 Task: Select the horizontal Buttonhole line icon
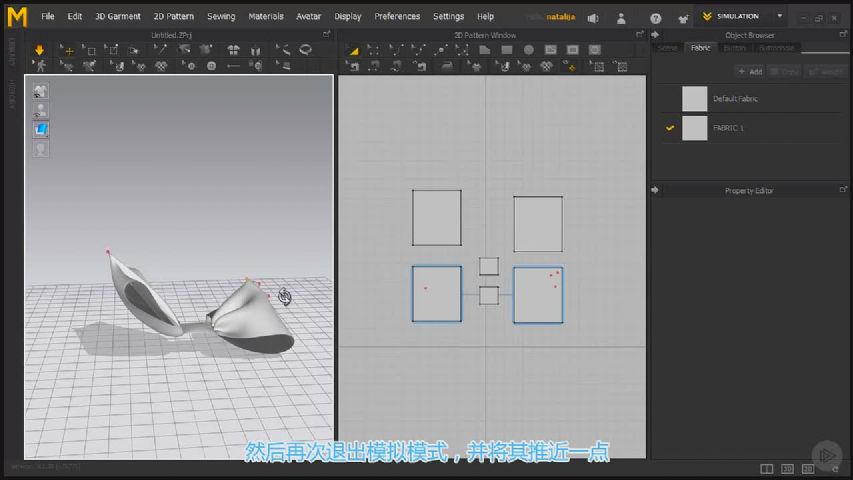[x=233, y=66]
